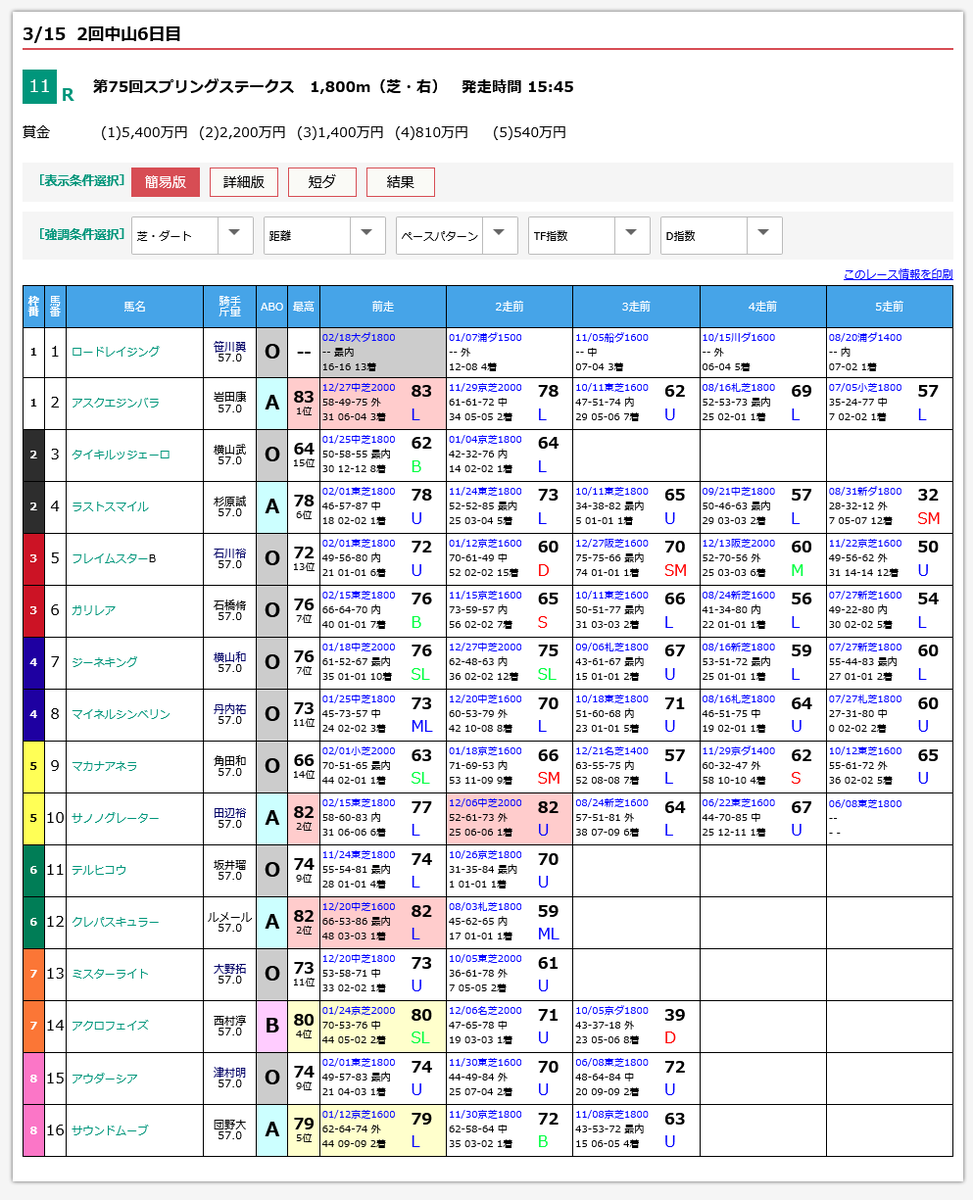Screen dimensions: 973x1200
Task: Switch to the 詳細版 tab
Action: pyautogui.click(x=244, y=182)
